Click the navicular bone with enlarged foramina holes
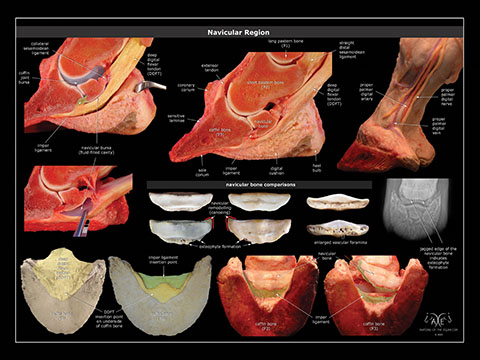Image resolution: width=480 pixels, height=360 pixels. coord(337,228)
